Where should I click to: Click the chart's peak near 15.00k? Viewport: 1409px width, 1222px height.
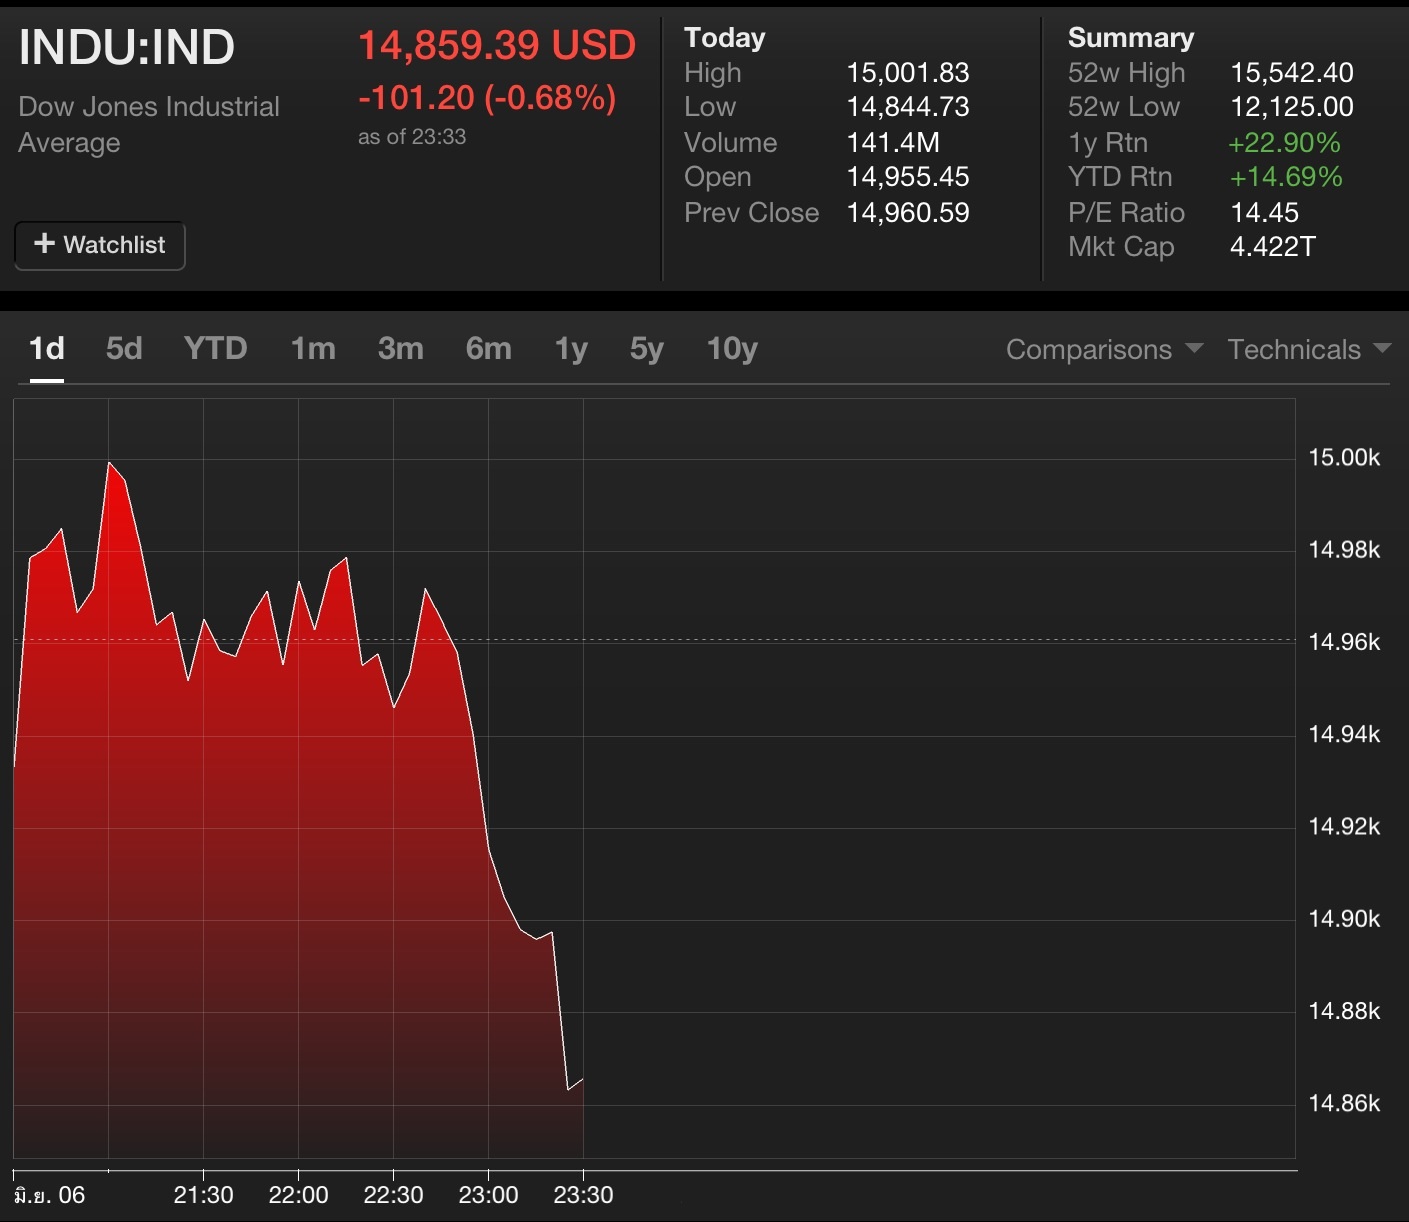[109, 463]
